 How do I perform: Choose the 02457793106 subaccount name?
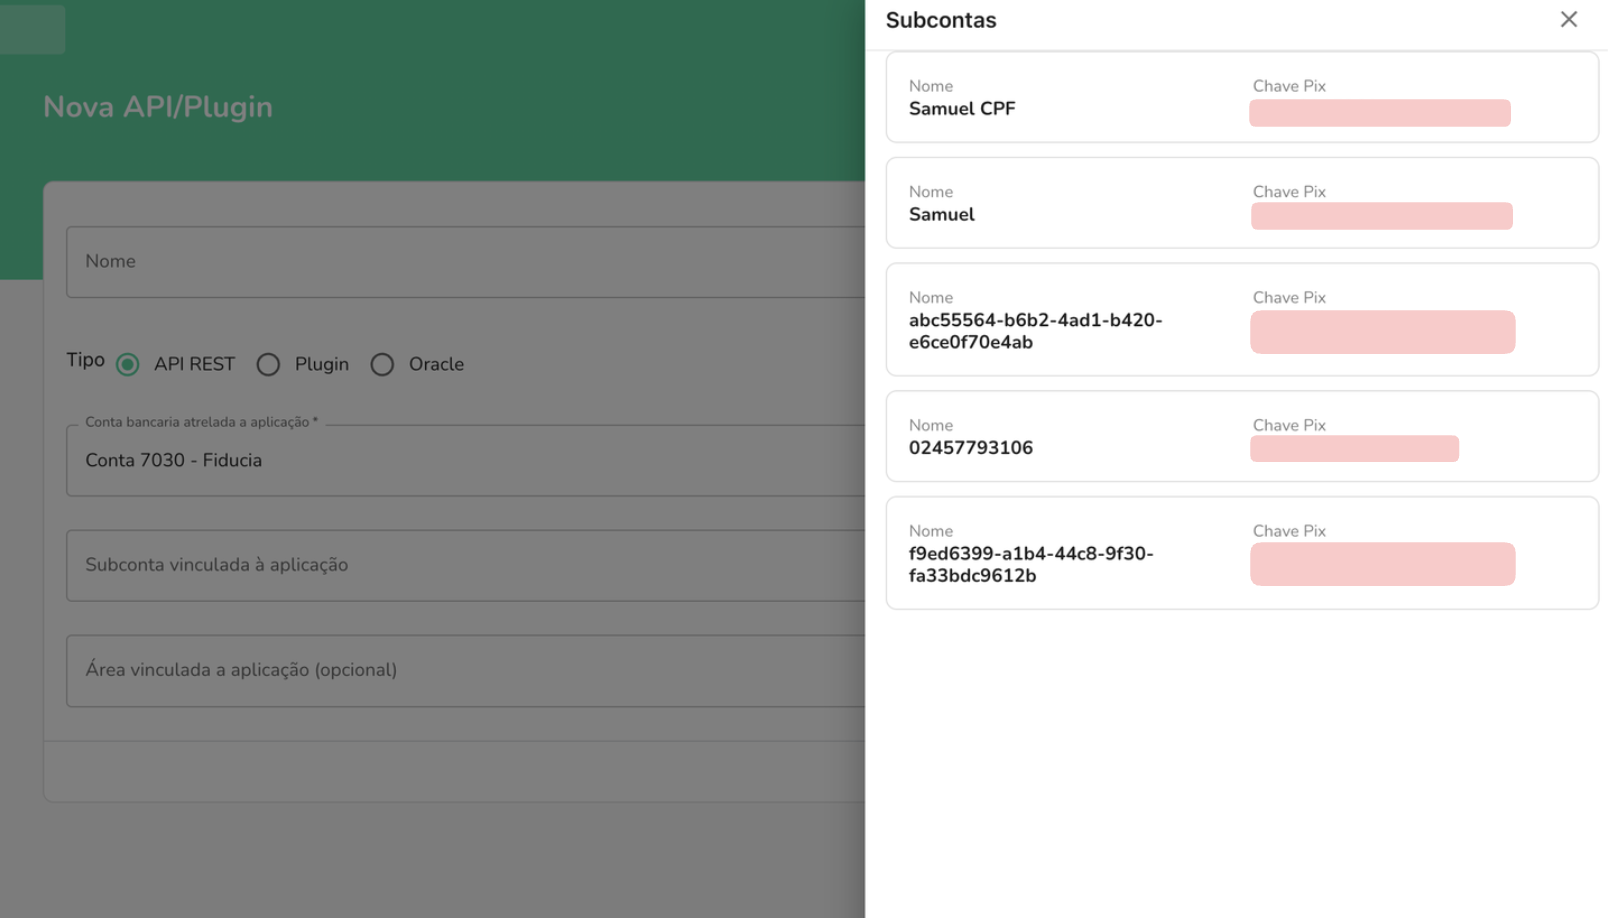(970, 448)
